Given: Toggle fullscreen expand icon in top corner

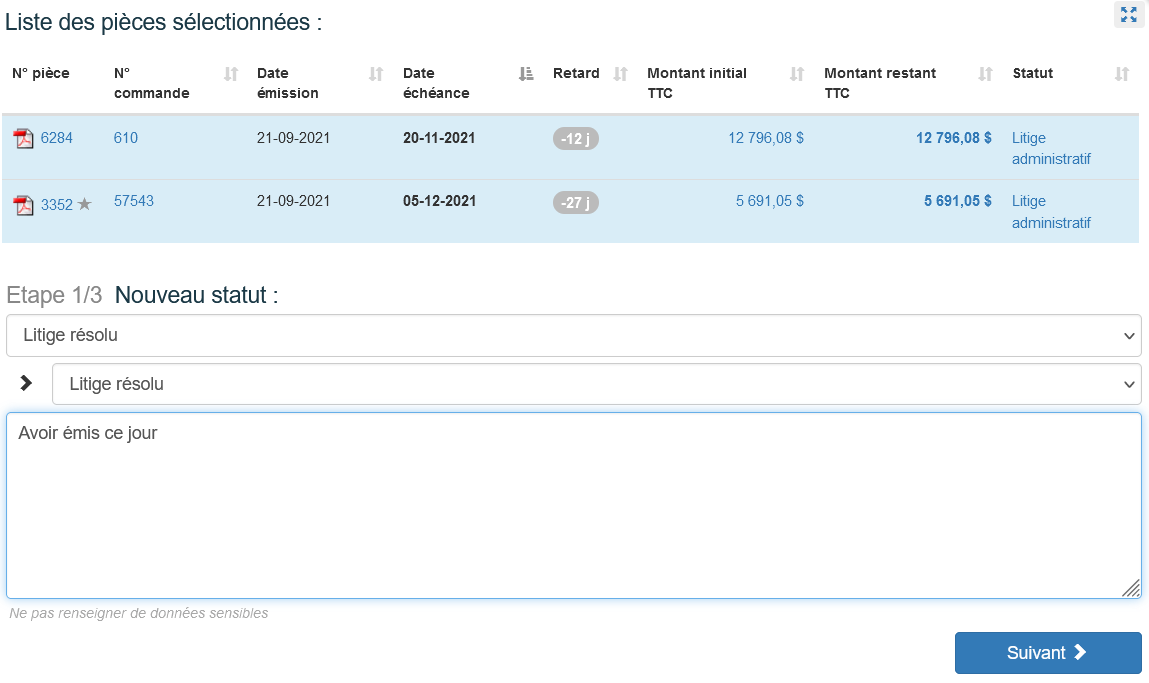Looking at the screenshot, I should [1128, 14].
